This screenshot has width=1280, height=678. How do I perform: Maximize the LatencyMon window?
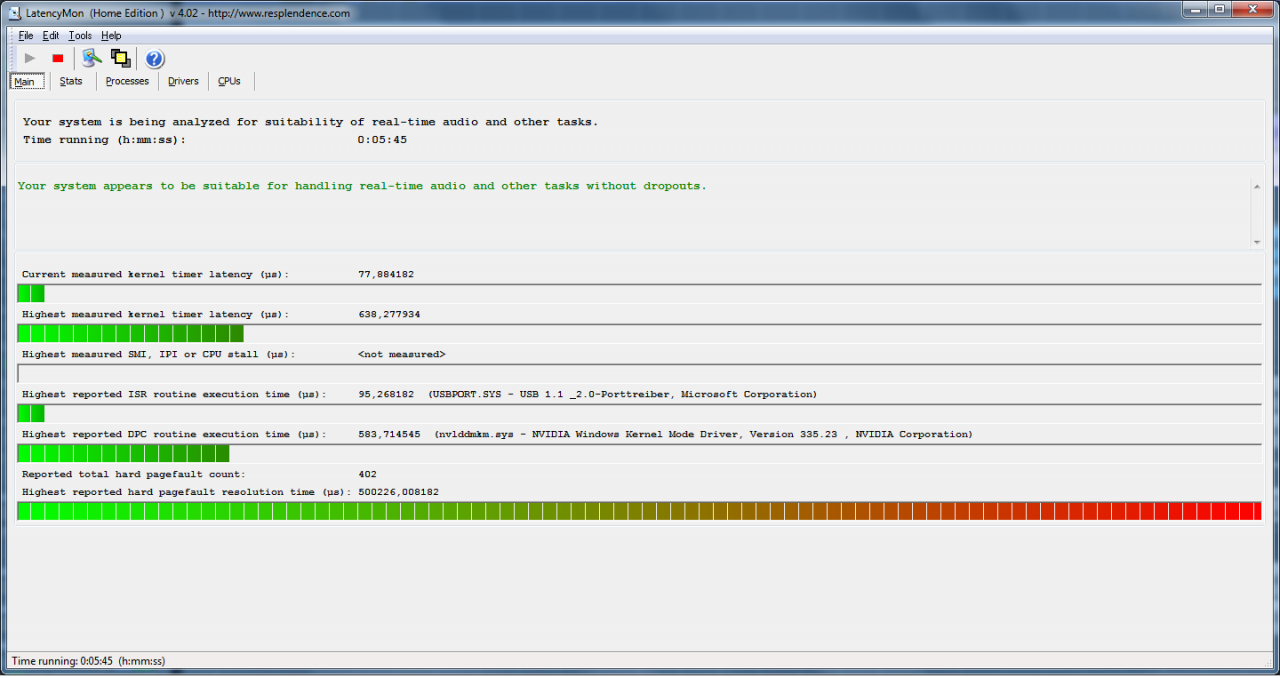coord(1219,10)
